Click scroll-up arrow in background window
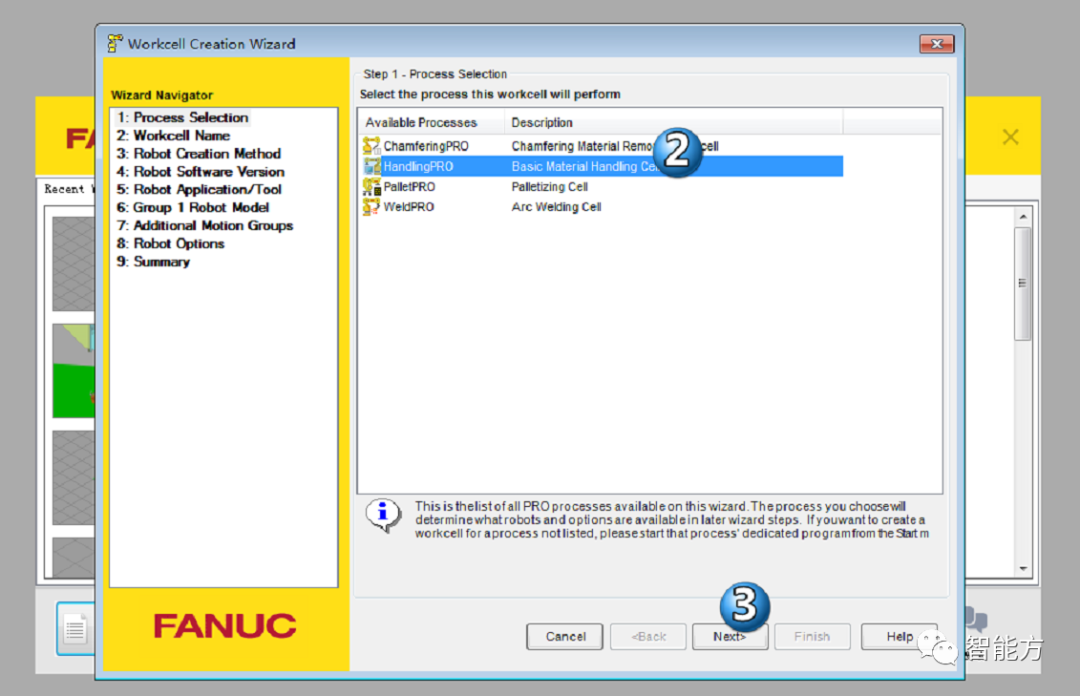Screen dimensions: 1080x696 tap(1023, 216)
